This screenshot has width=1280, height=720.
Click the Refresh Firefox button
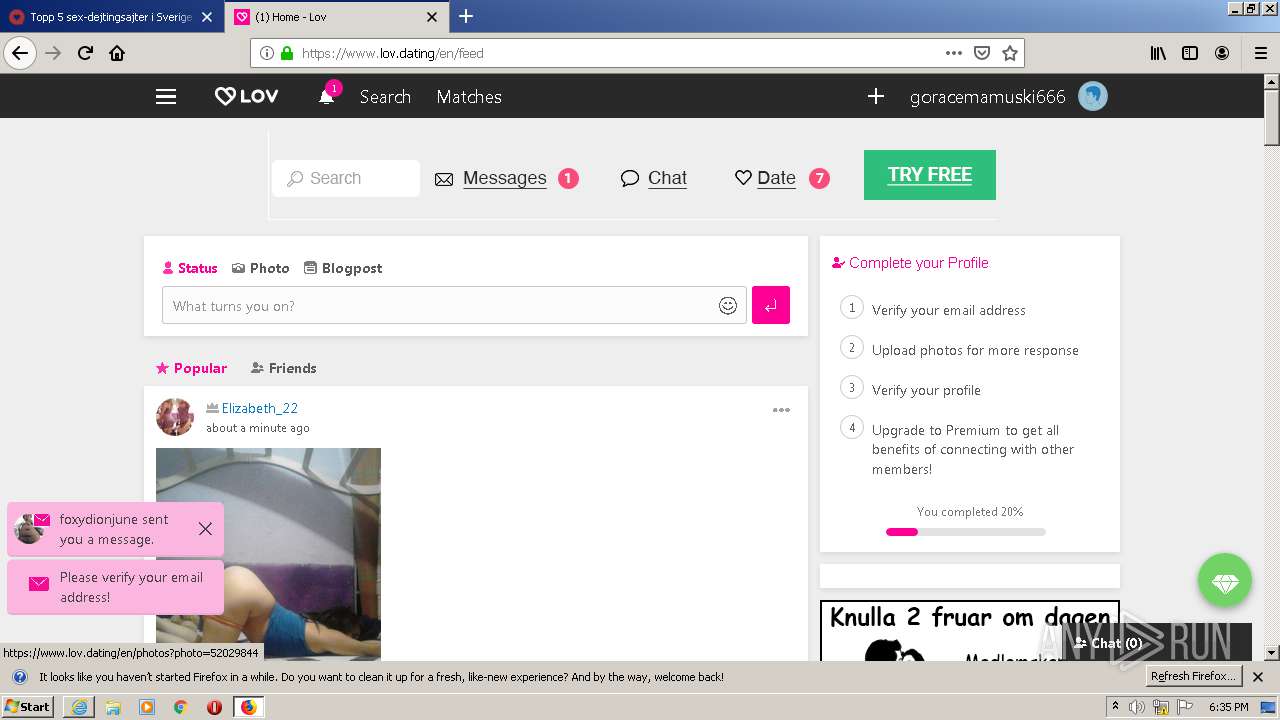tap(1193, 676)
